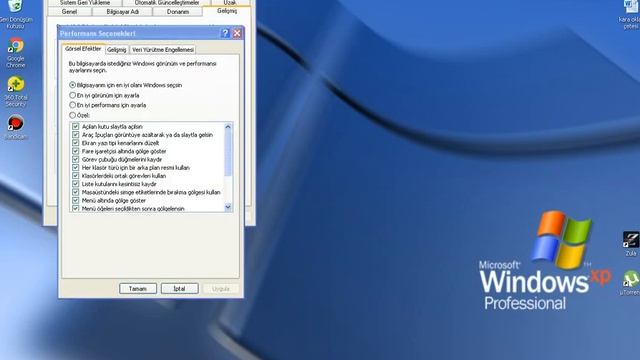640x360 pixels.
Task: Open the Gelişmiş tab in System Properties window
Action: click(x=227, y=11)
